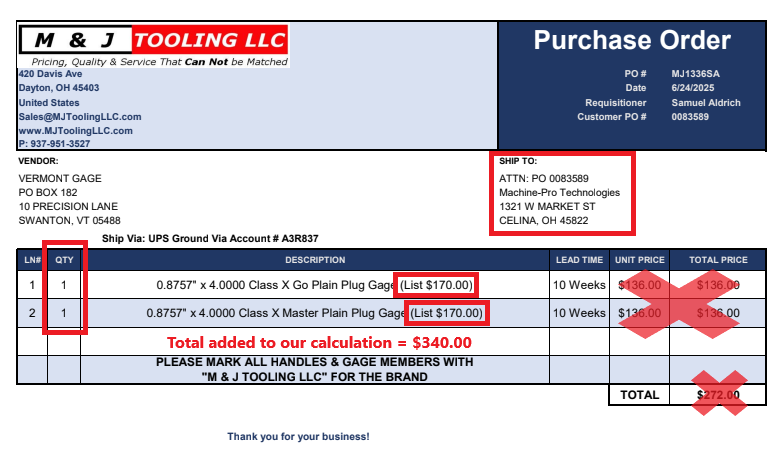This screenshot has height=454, width=784.
Task: Click the Ship Via UPS Ground account line
Action: tap(210, 238)
